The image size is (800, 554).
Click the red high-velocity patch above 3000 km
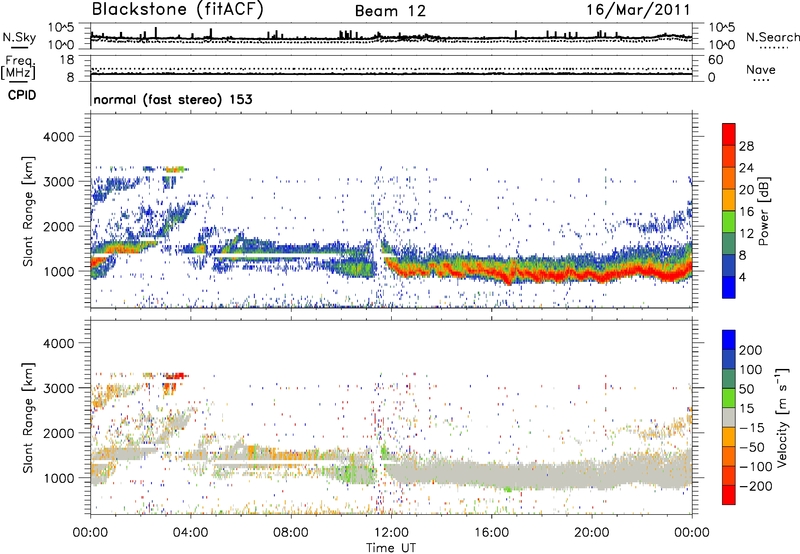pos(174,376)
